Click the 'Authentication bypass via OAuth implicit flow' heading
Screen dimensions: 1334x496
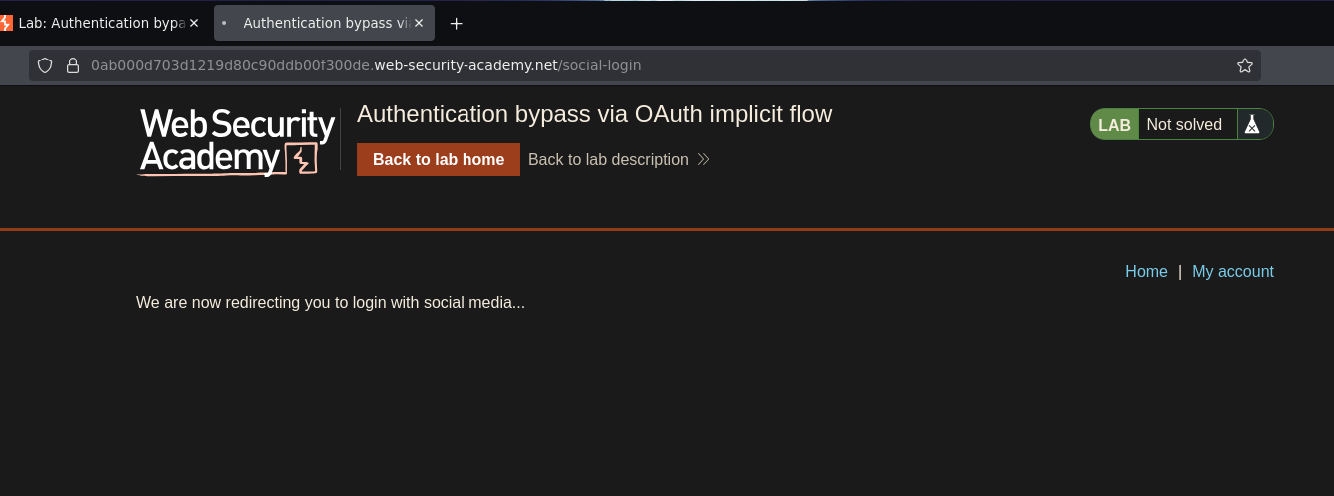594,114
